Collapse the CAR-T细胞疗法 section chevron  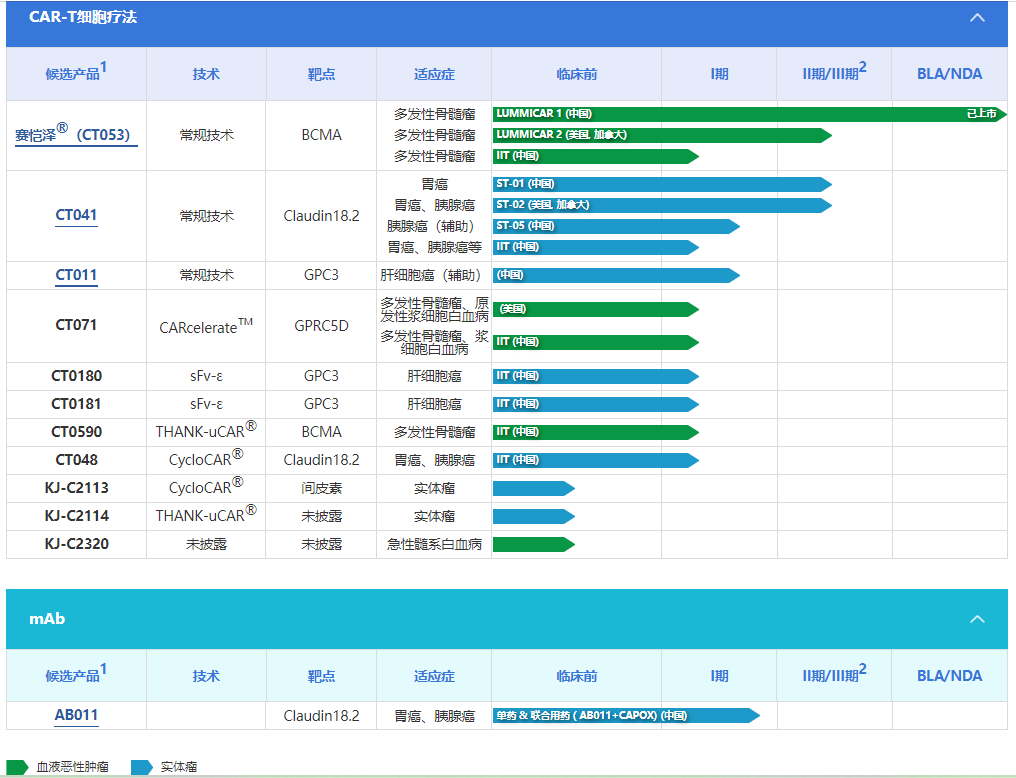977,18
